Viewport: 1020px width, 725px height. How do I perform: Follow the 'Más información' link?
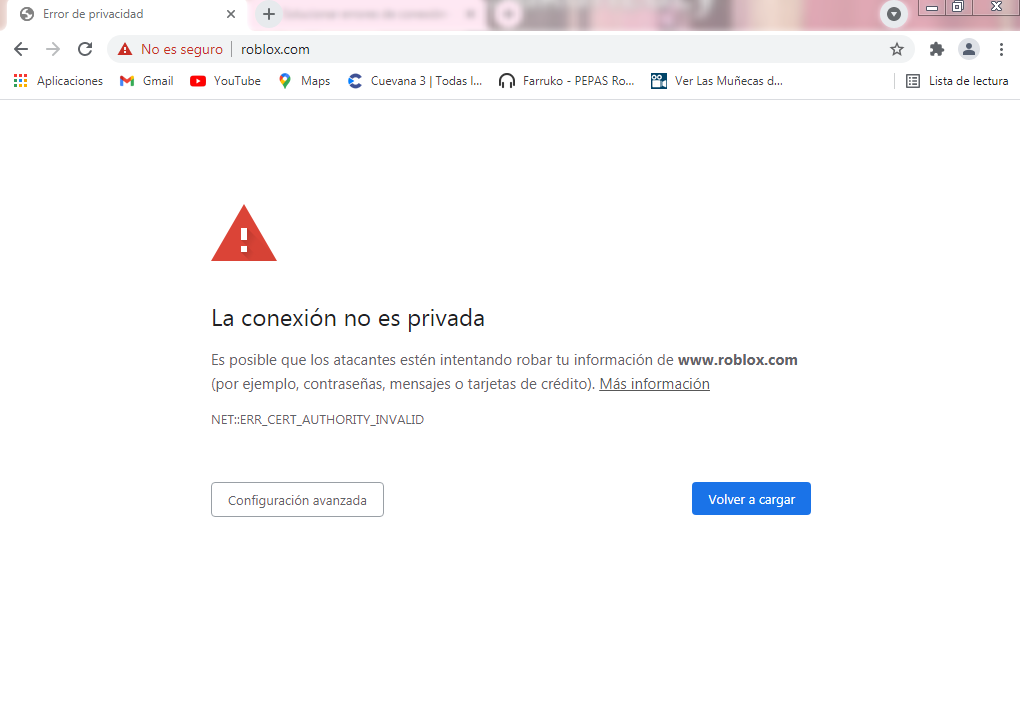[654, 384]
